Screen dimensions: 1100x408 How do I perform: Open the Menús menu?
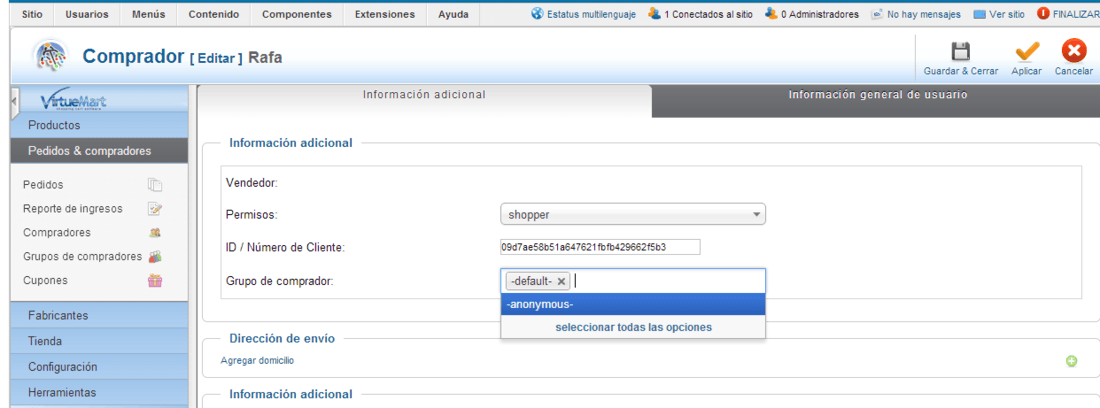coord(149,14)
